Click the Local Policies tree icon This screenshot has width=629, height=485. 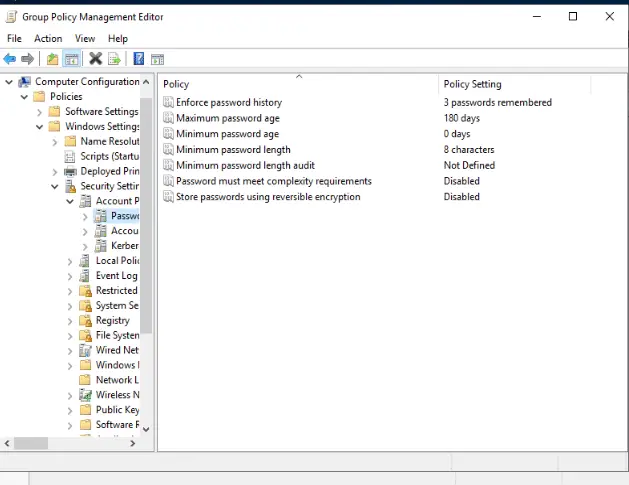pos(85,261)
